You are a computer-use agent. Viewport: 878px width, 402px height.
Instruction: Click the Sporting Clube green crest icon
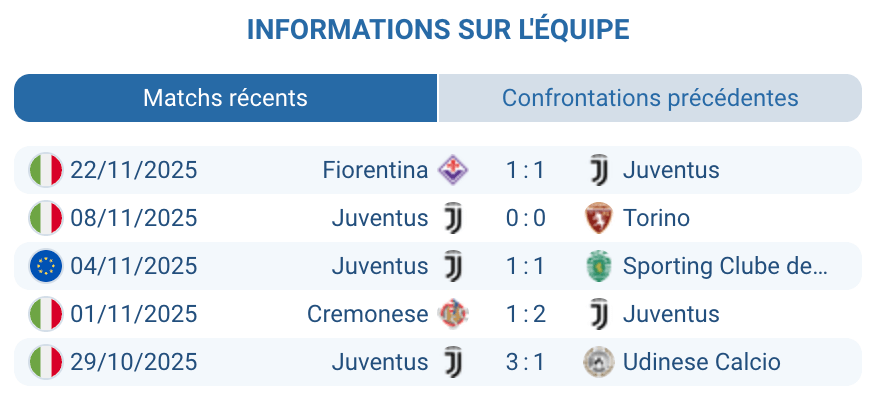tap(598, 266)
